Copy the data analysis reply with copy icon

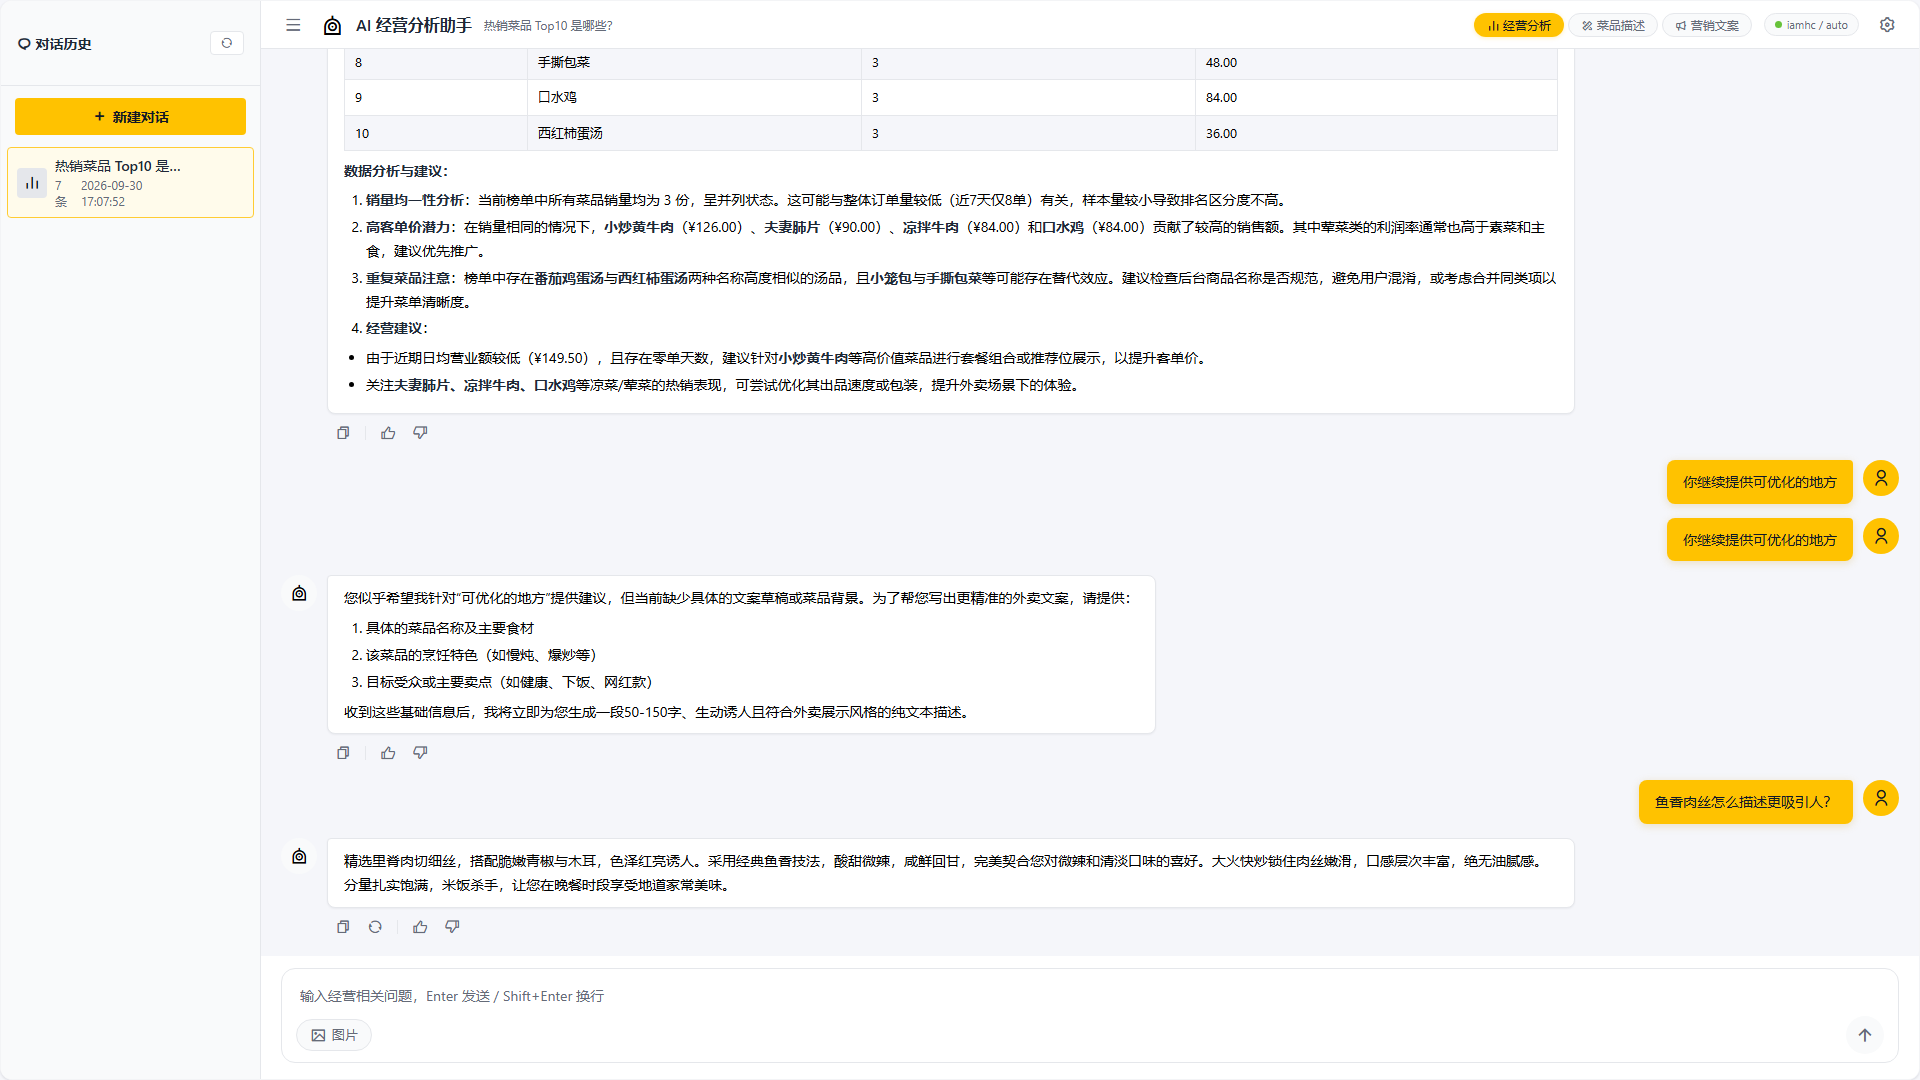coord(343,433)
